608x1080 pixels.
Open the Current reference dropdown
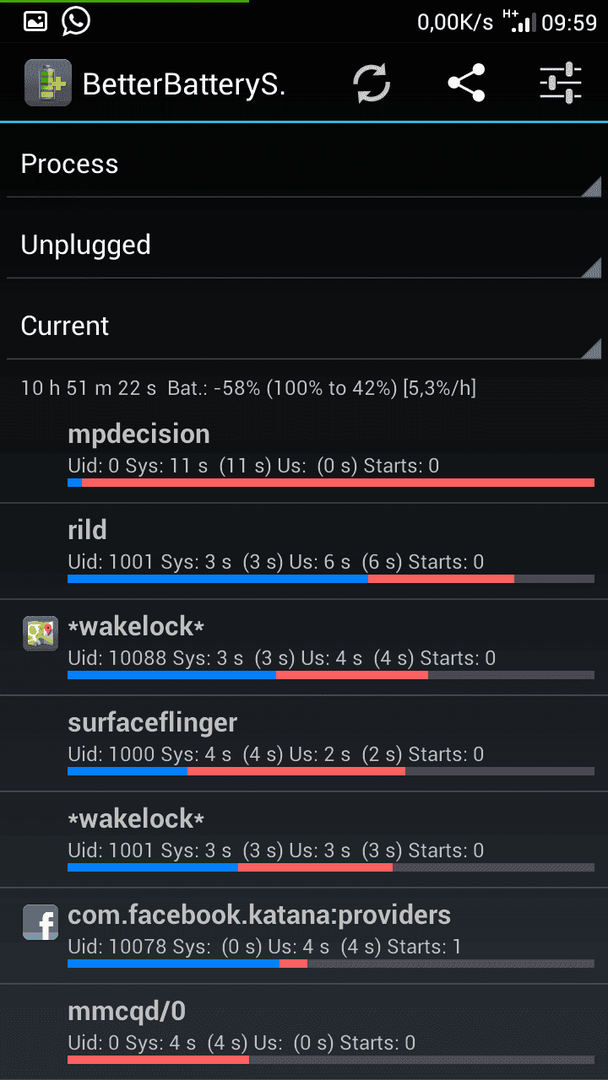pyautogui.click(x=304, y=326)
